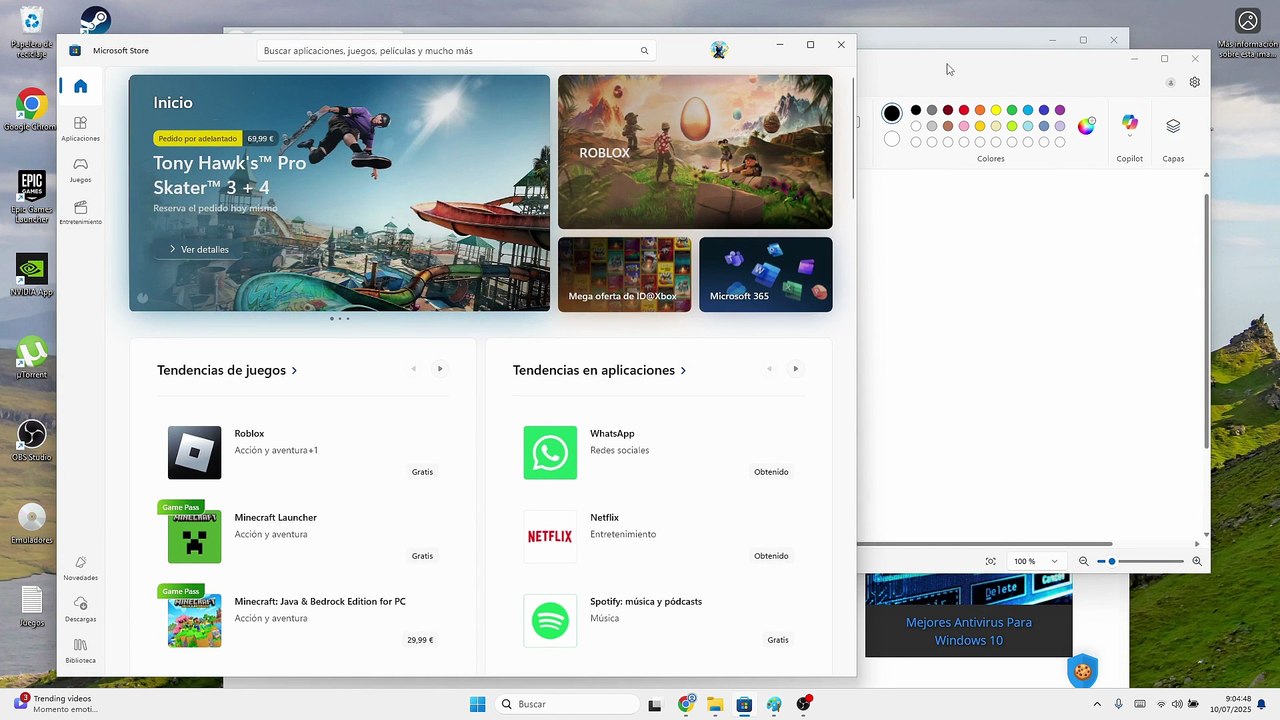Open File Explorer from the taskbar

[715, 704]
